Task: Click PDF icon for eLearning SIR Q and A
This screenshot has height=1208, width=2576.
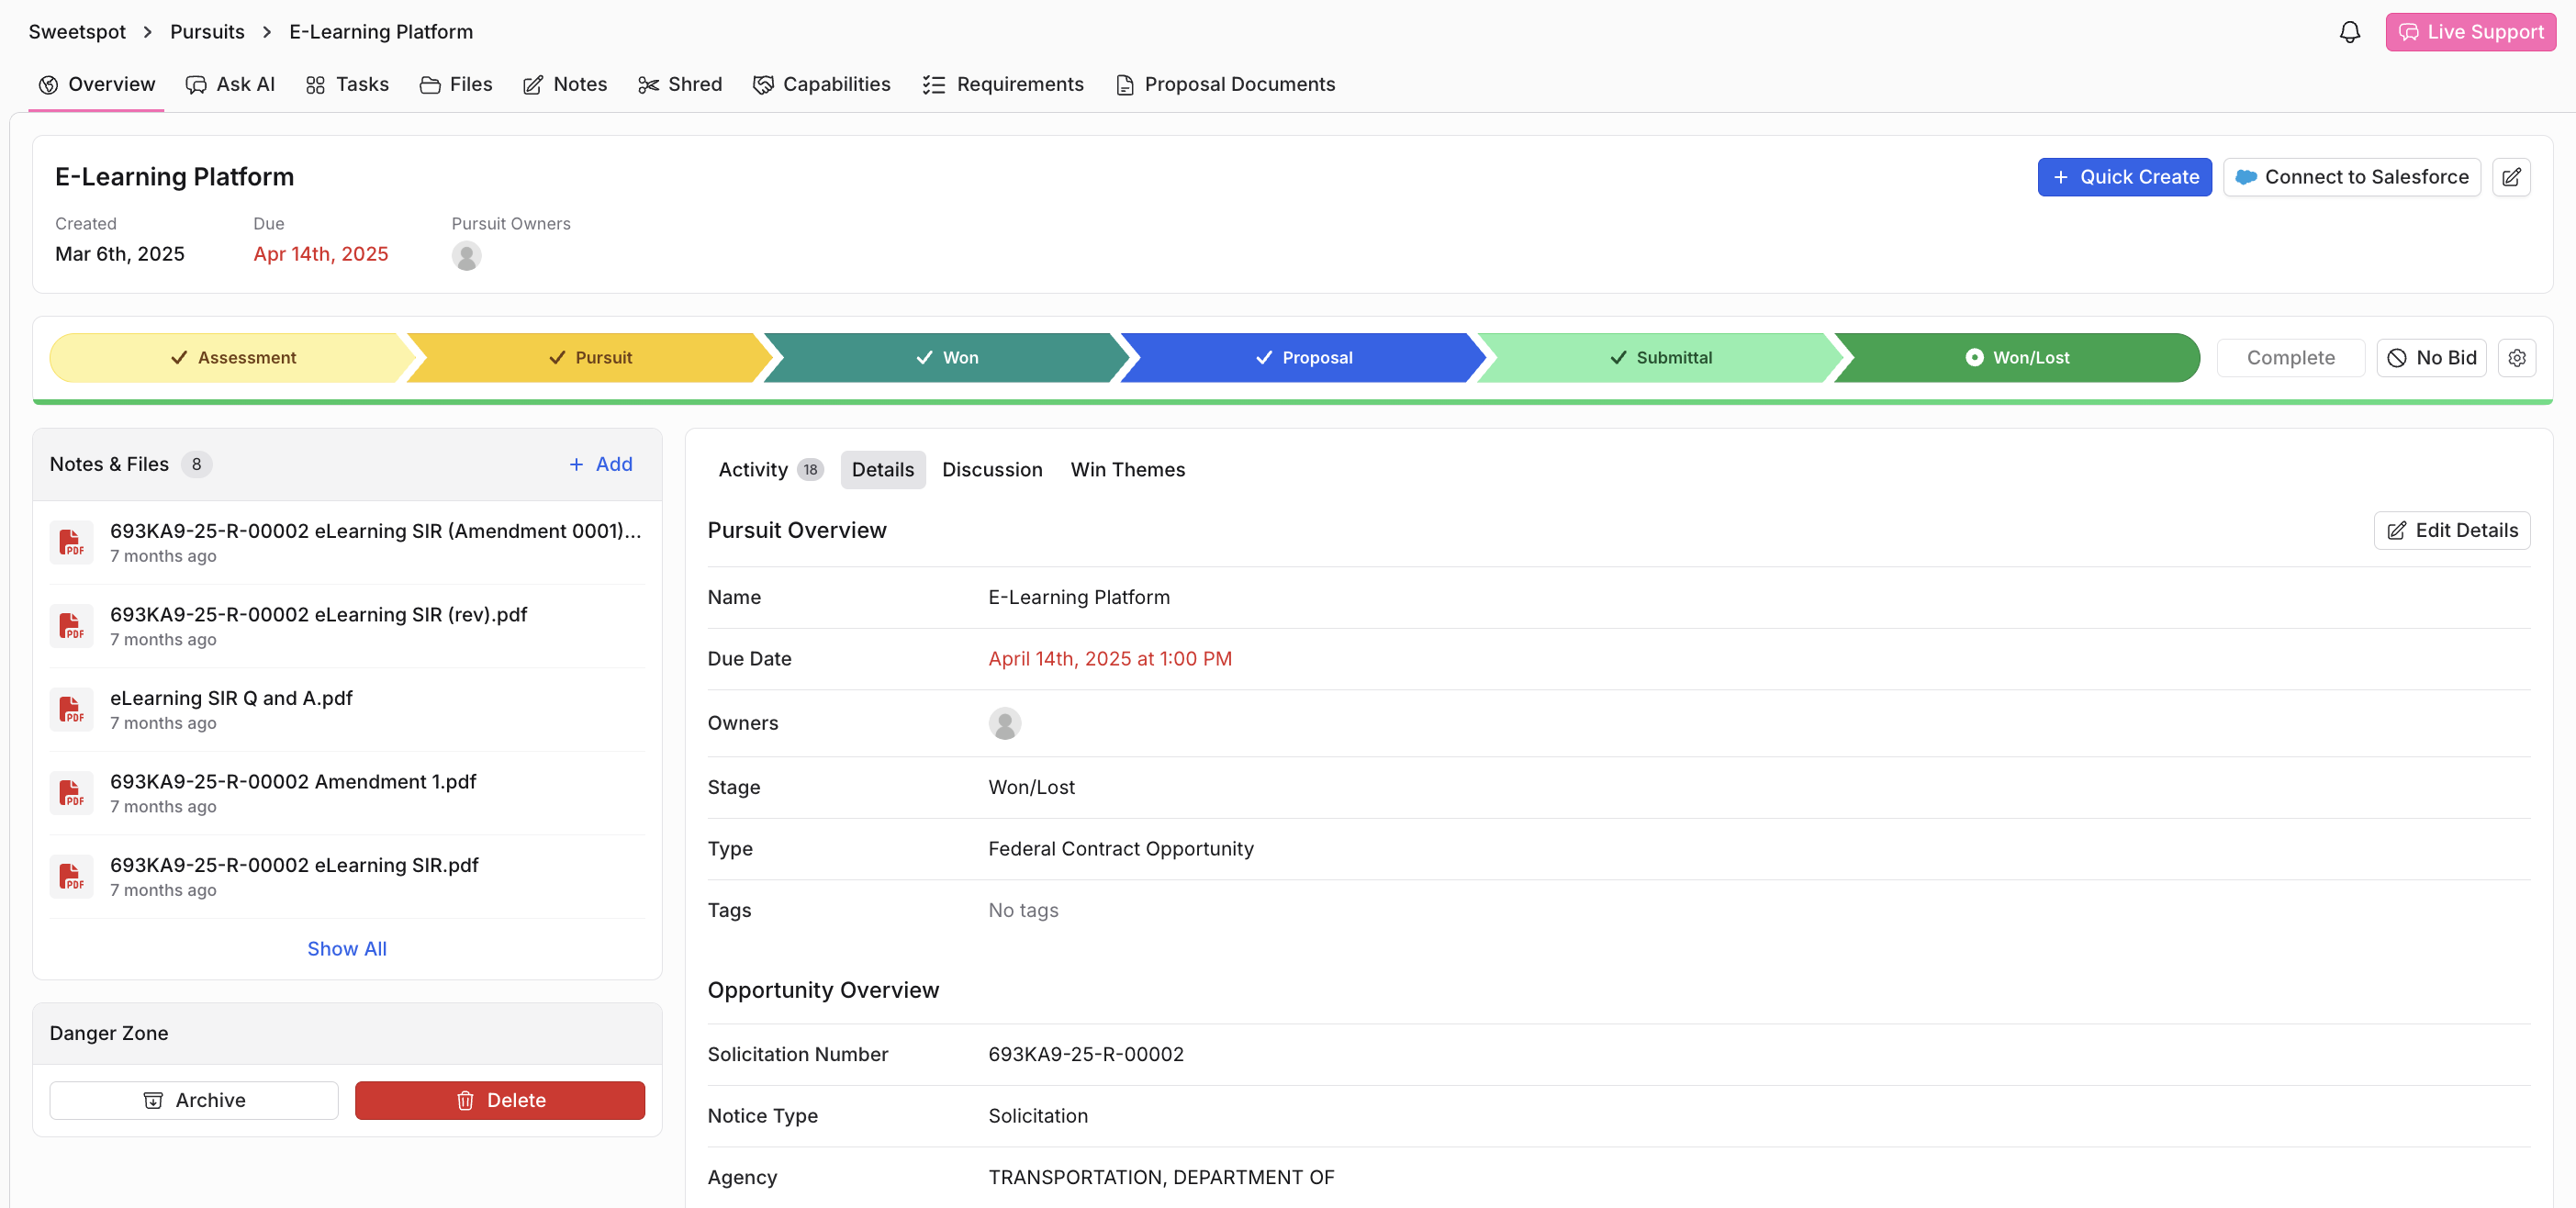Action: 71,709
